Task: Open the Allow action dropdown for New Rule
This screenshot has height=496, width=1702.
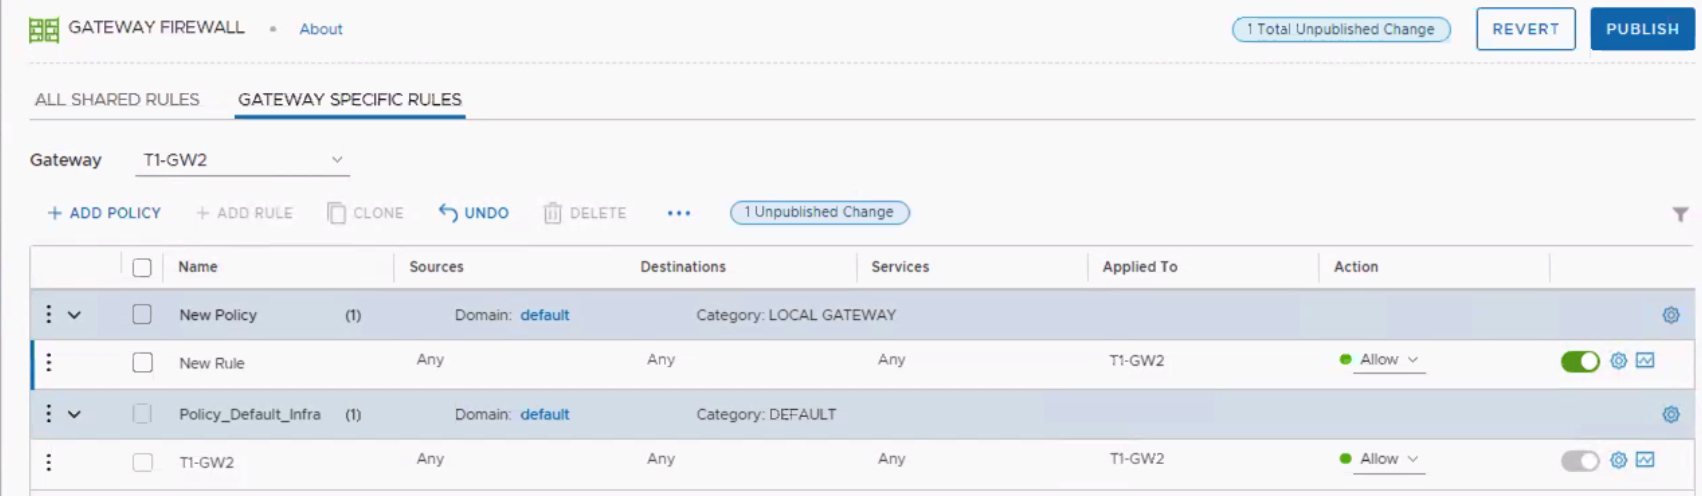Action: pyautogui.click(x=1389, y=360)
